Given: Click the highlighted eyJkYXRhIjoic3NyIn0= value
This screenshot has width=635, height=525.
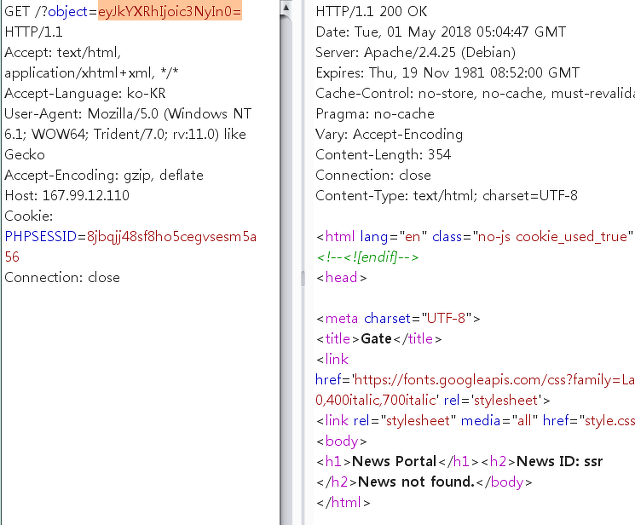Looking at the screenshot, I should (x=170, y=11).
